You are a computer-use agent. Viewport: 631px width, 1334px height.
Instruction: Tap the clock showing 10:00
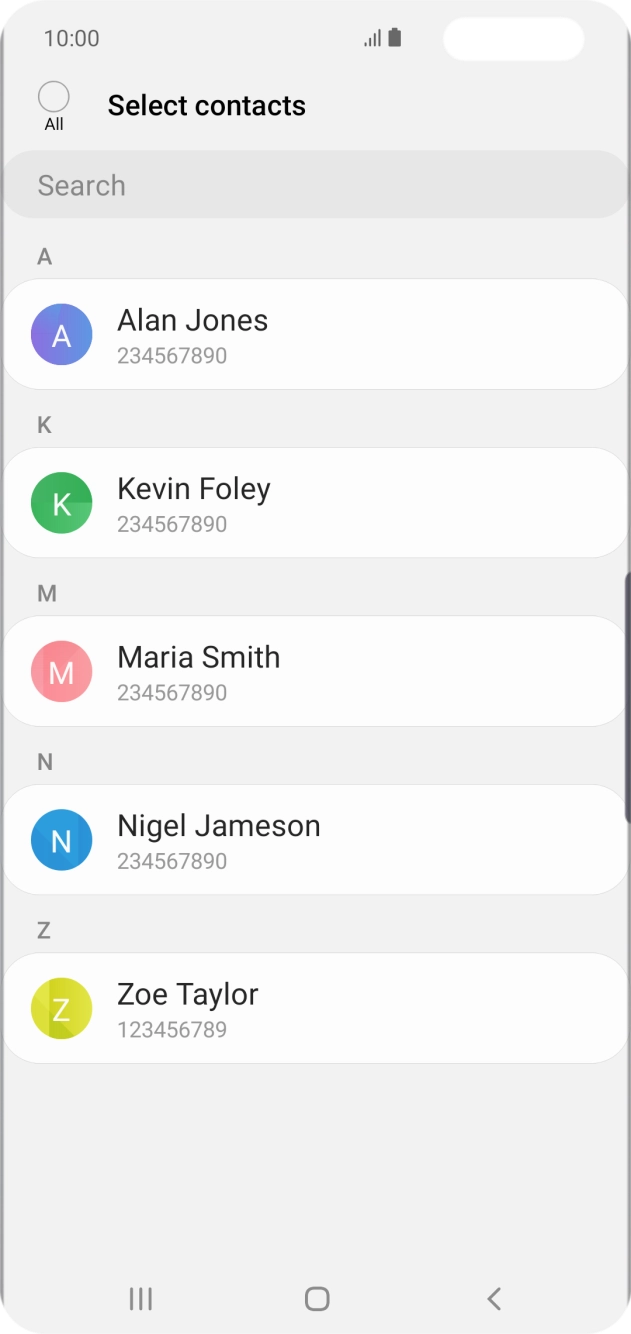click(72, 39)
